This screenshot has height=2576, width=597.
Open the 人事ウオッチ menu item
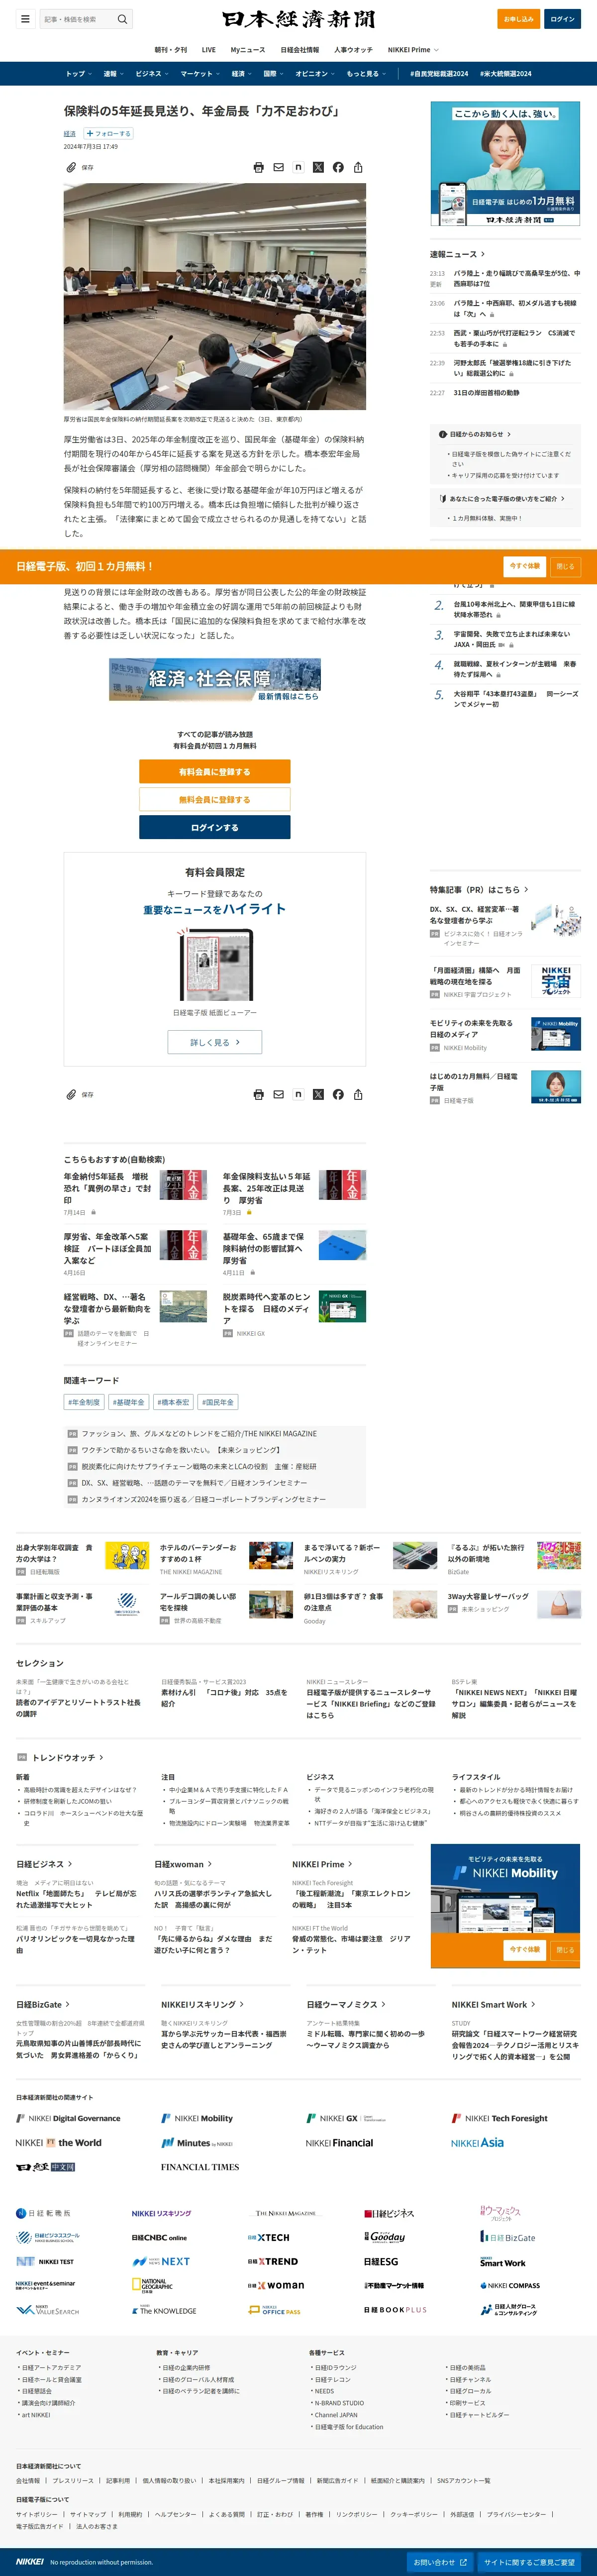point(353,49)
